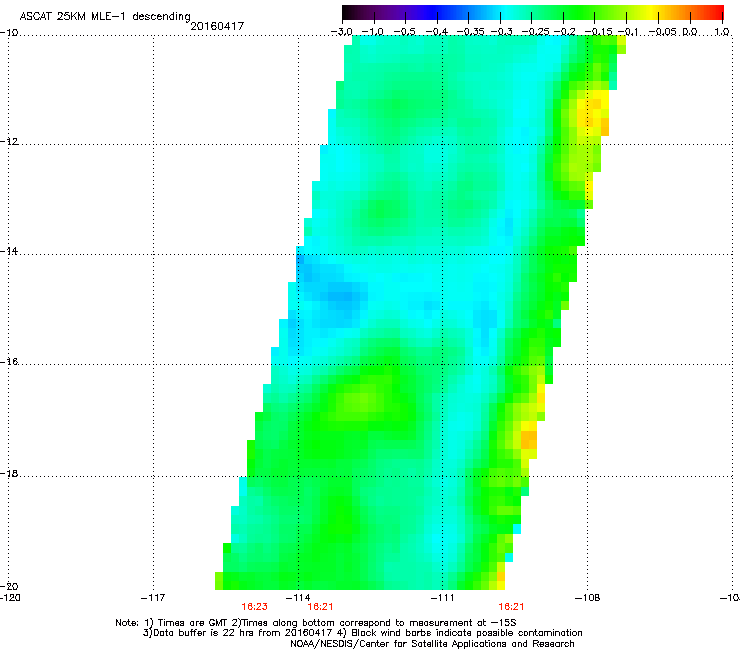Screen dimensions: 740x650
Task: Click the longitude label -114
Action: (298, 598)
